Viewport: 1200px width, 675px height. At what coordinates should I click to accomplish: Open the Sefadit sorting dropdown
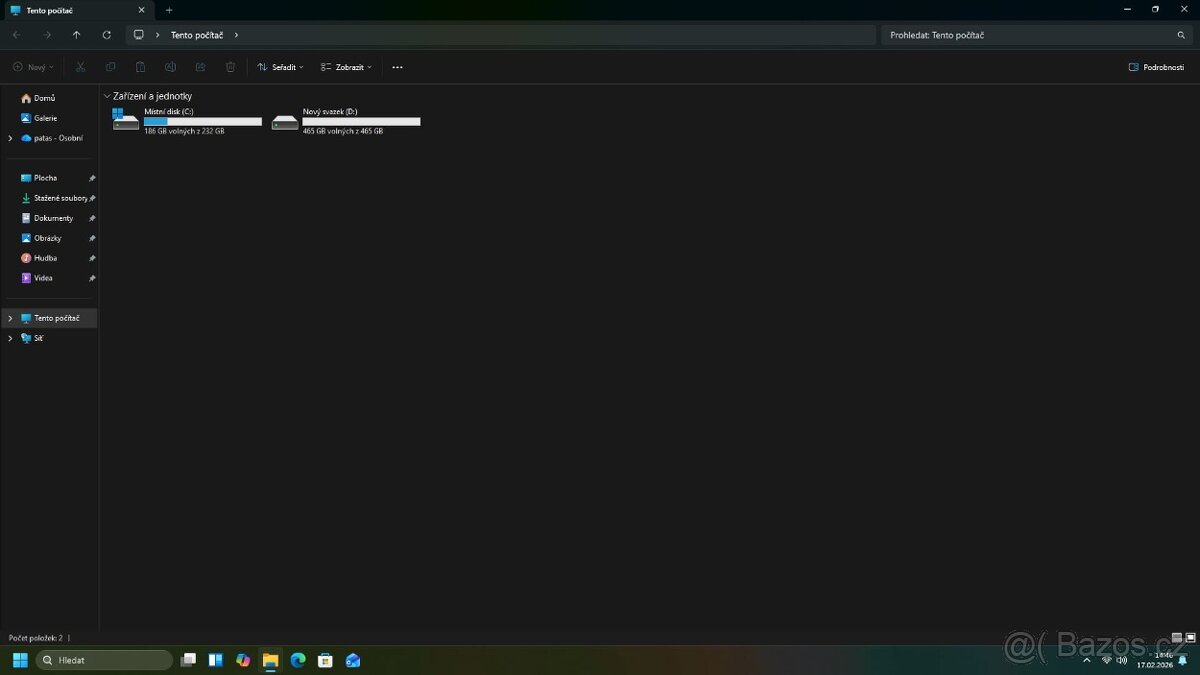[279, 67]
